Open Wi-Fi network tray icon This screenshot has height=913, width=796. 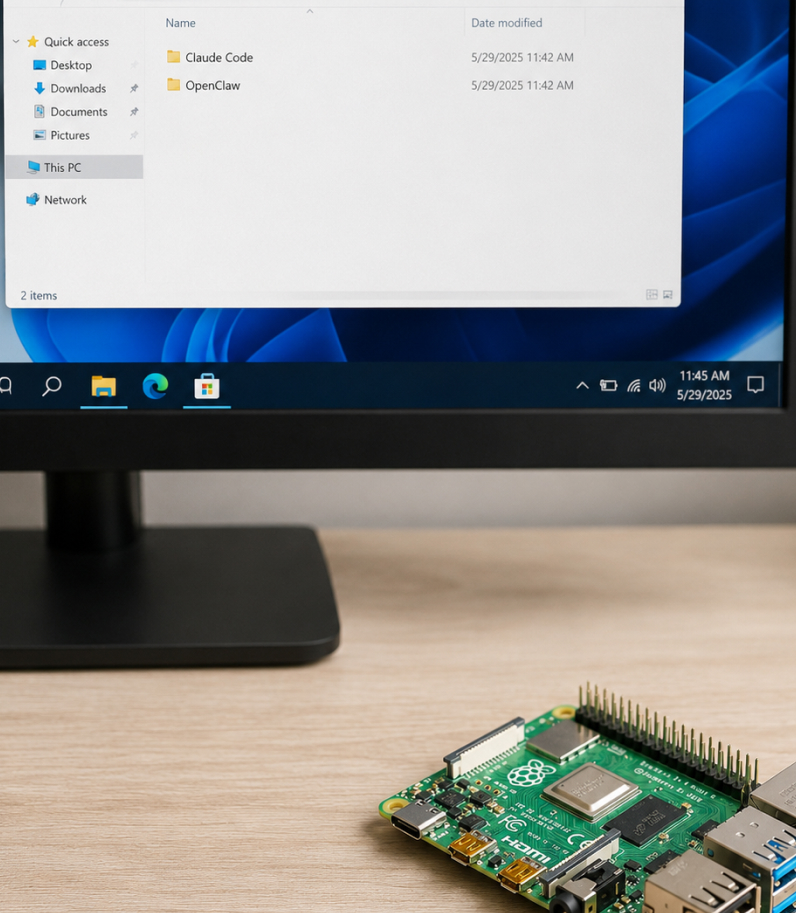634,385
